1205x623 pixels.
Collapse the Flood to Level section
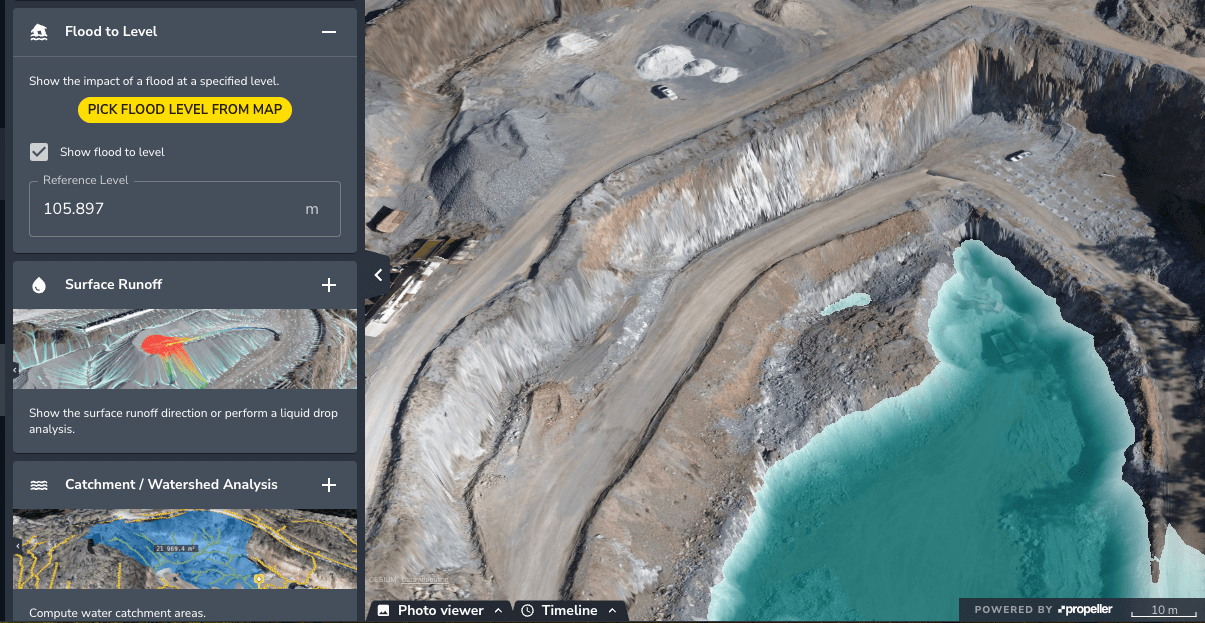tap(328, 32)
